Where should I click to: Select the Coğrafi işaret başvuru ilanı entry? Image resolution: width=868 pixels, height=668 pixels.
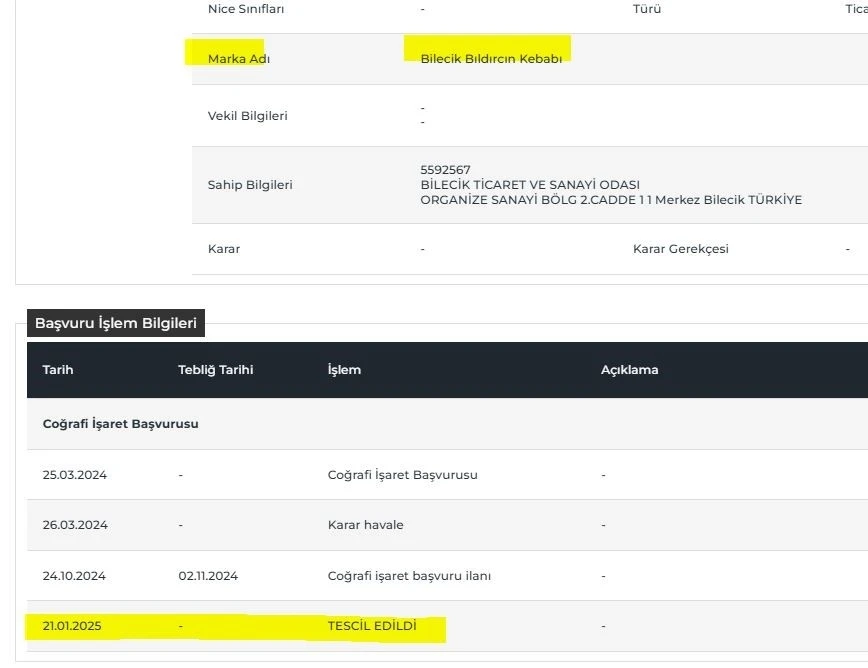(409, 576)
